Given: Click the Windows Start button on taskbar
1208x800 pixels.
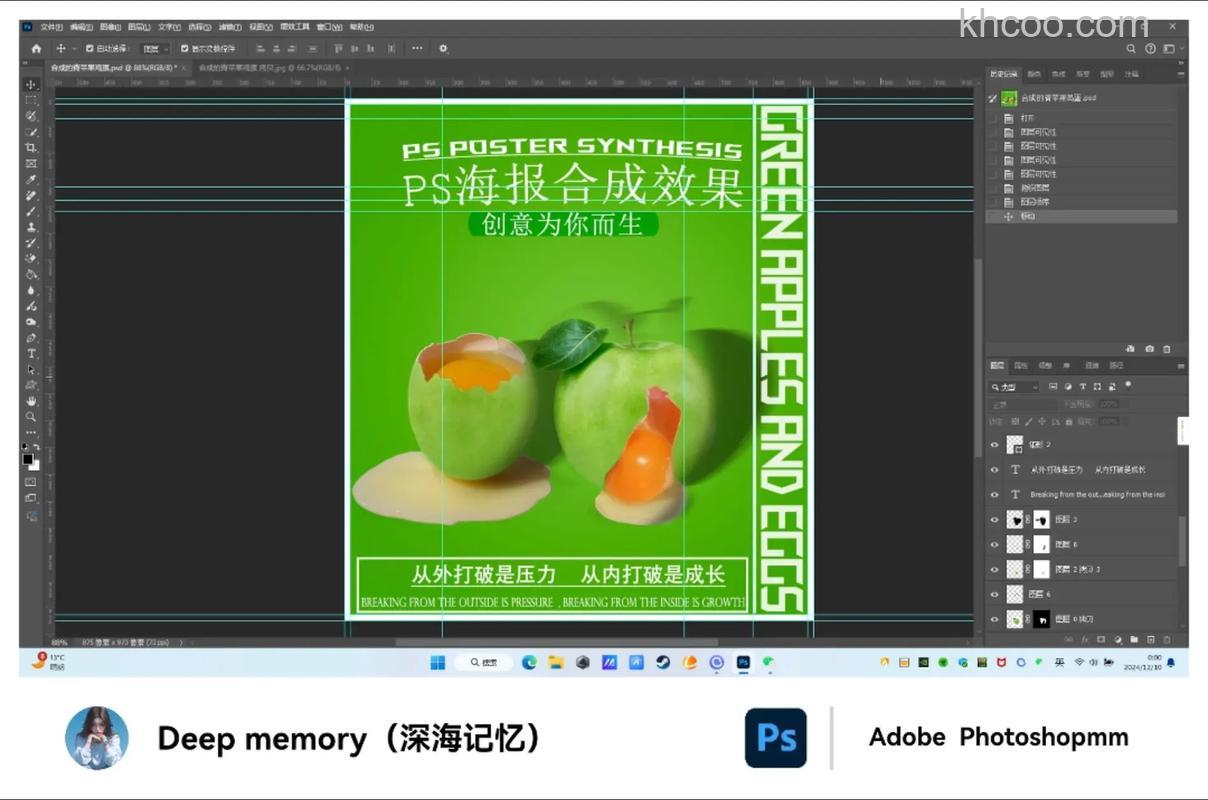Looking at the screenshot, I should coord(437,662).
